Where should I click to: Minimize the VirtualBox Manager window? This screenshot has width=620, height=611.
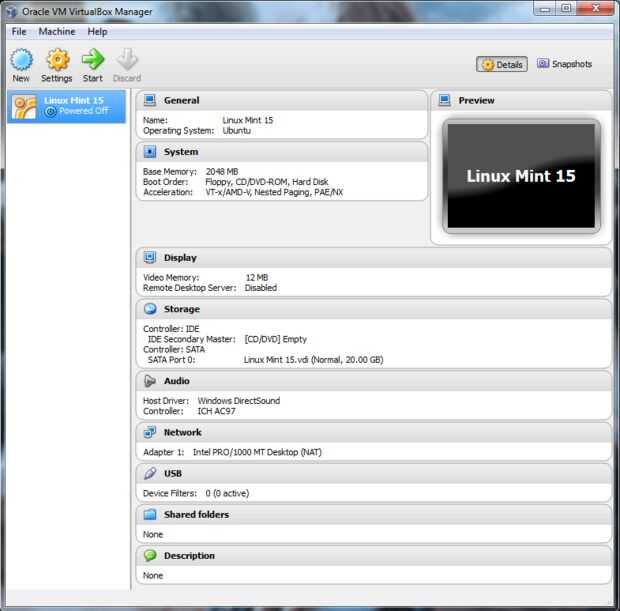click(544, 8)
